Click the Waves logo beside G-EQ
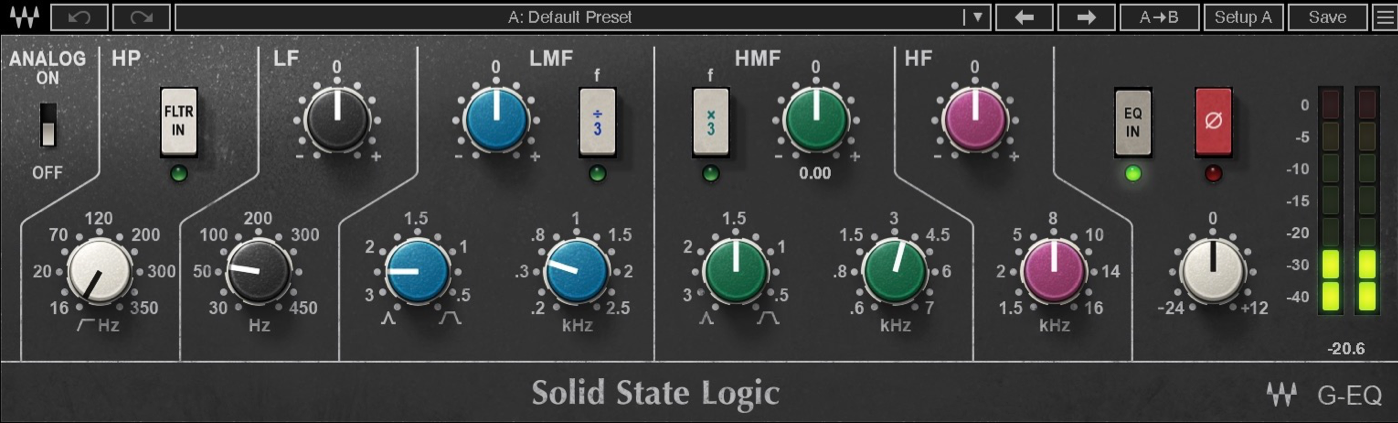Image resolution: width=1398 pixels, height=423 pixels. (1282, 394)
